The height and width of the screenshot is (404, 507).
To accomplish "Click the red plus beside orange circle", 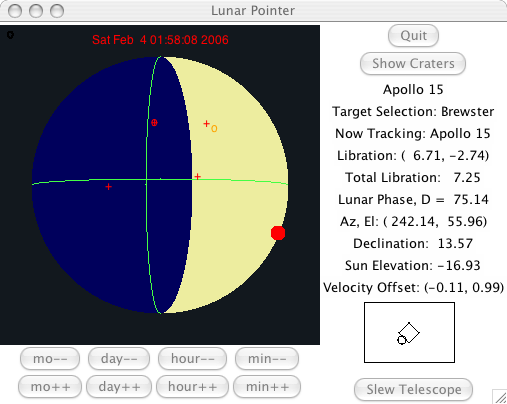I will coord(206,124).
